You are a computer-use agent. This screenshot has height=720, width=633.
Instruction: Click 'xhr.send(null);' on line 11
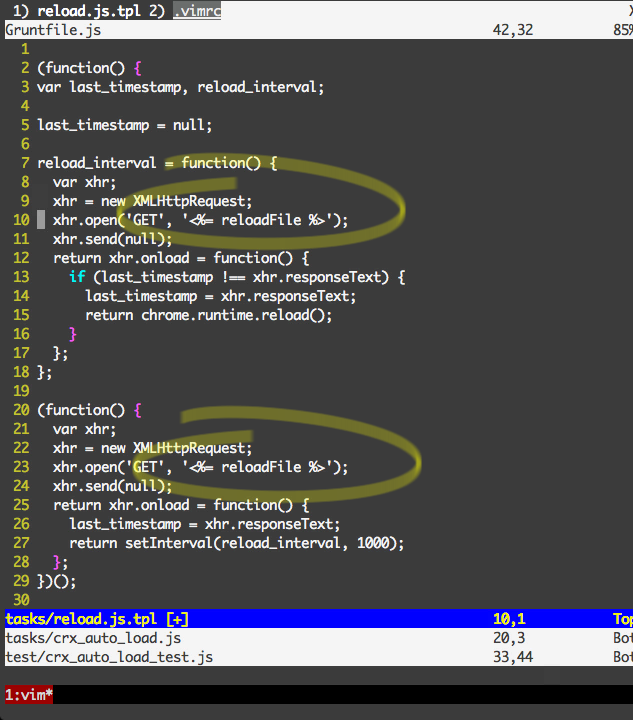pos(112,239)
